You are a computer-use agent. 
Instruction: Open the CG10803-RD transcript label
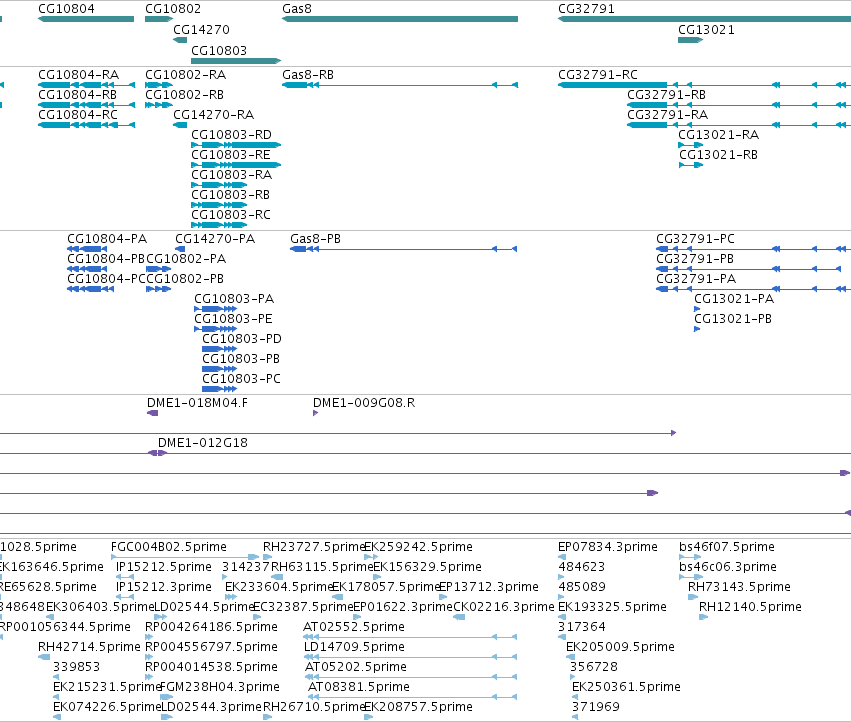(232, 135)
